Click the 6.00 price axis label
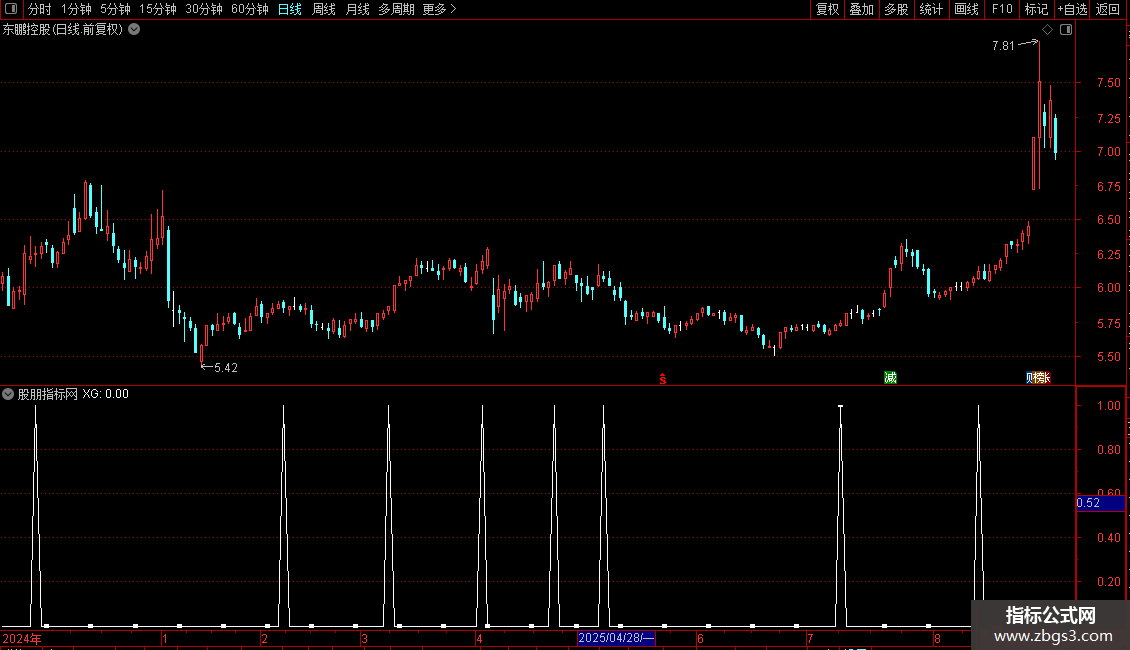This screenshot has height=650, width=1130. pyautogui.click(x=1108, y=288)
